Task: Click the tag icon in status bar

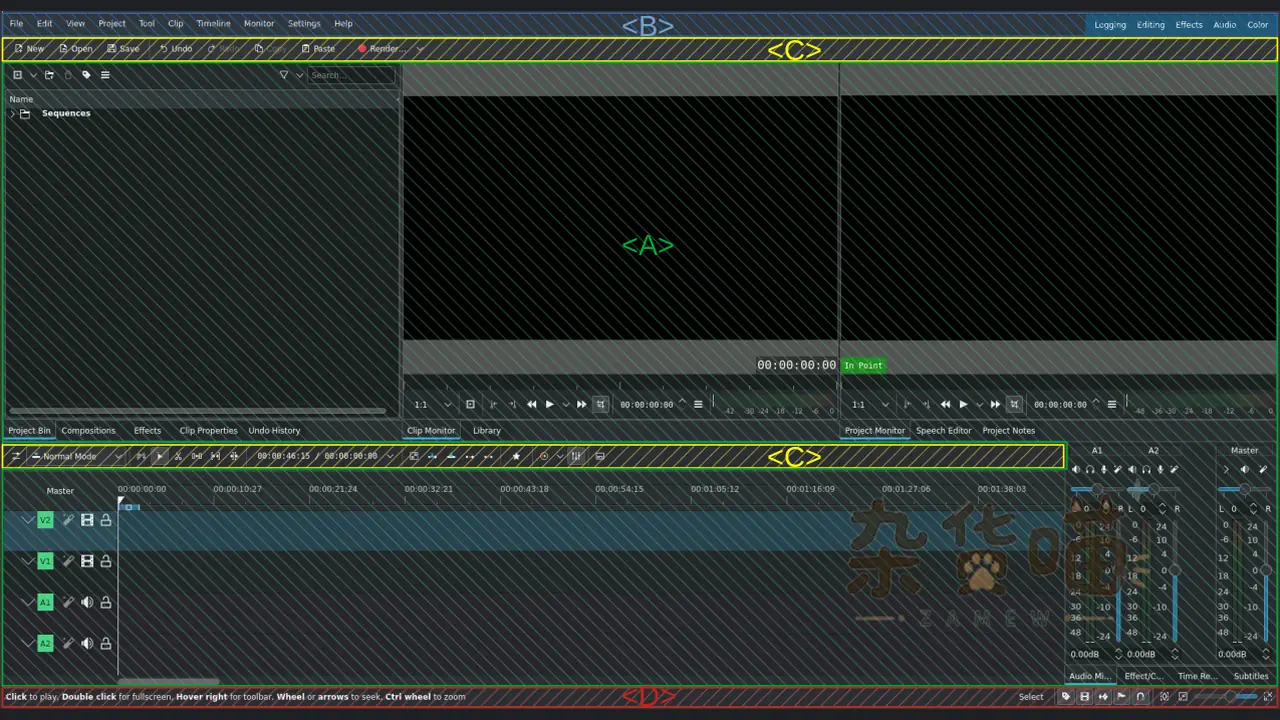Action: click(1066, 697)
